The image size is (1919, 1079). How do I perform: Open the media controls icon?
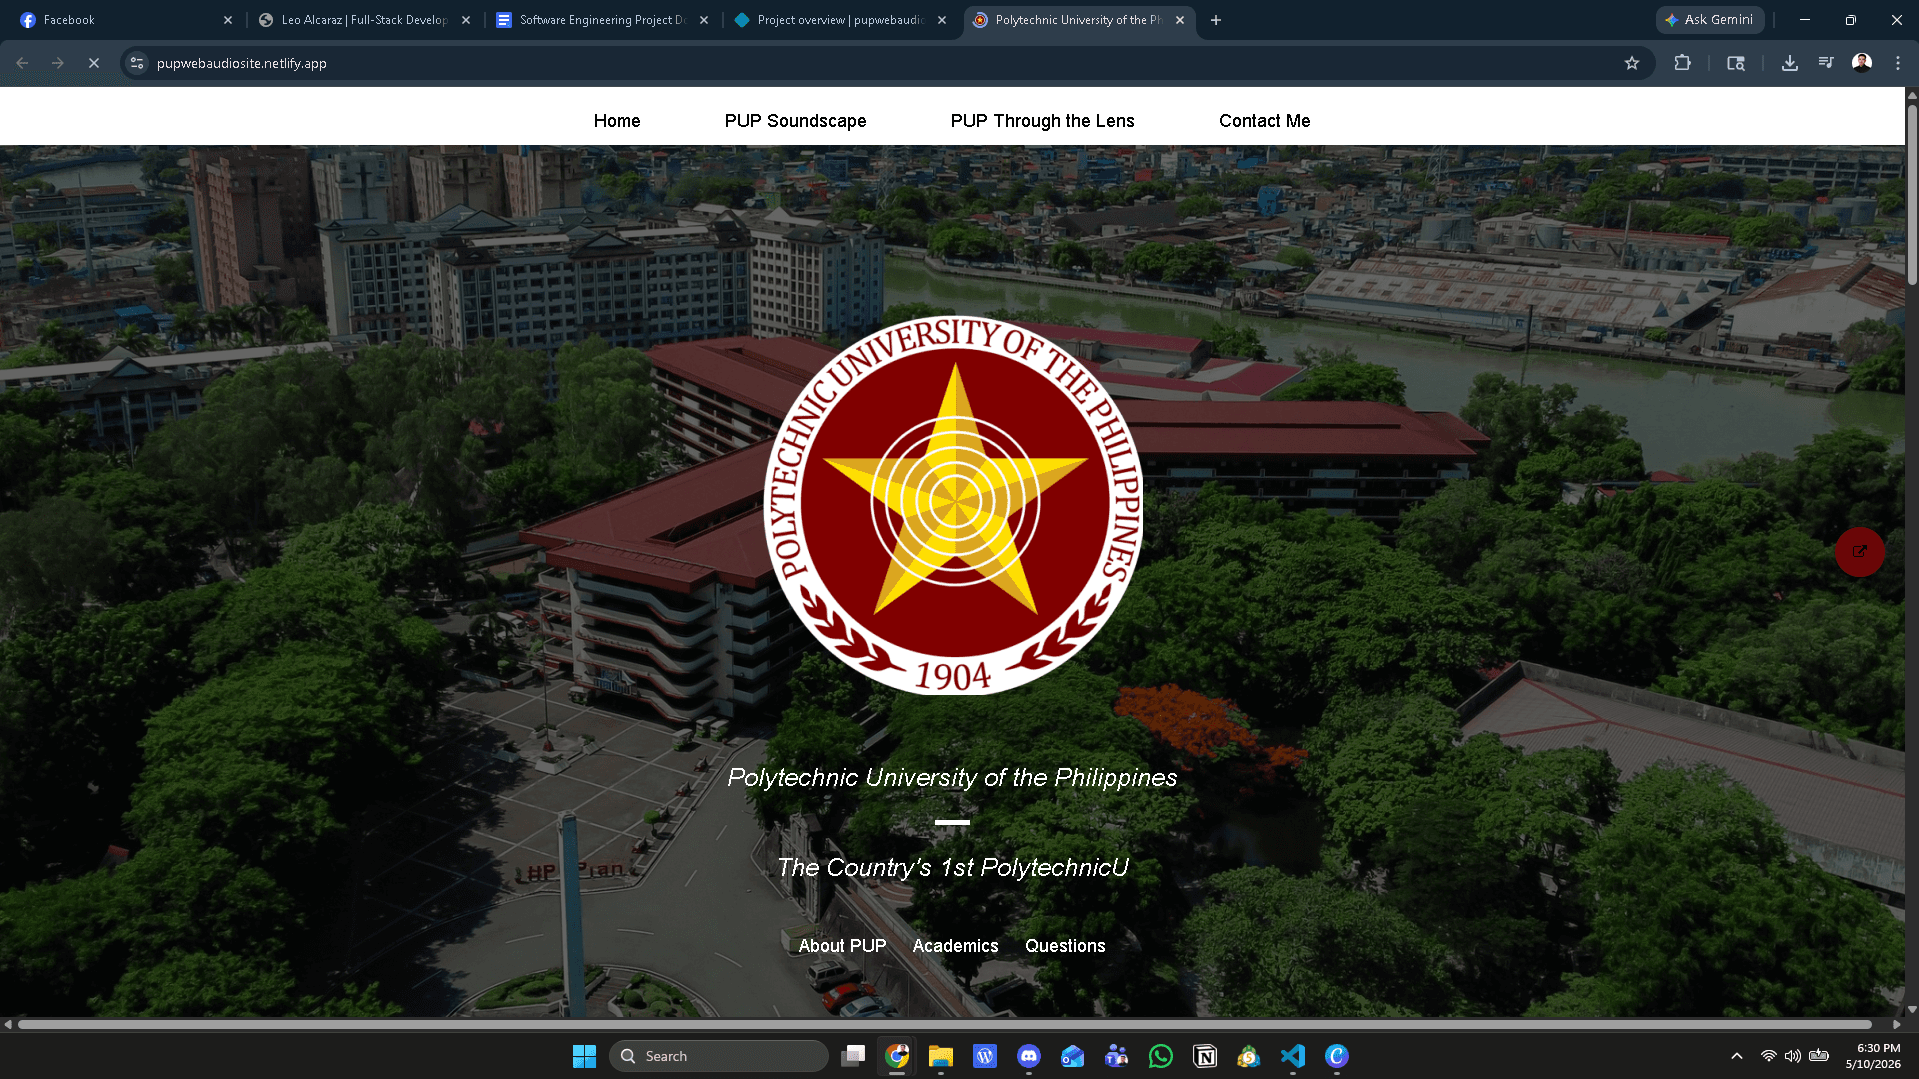pos(1826,63)
